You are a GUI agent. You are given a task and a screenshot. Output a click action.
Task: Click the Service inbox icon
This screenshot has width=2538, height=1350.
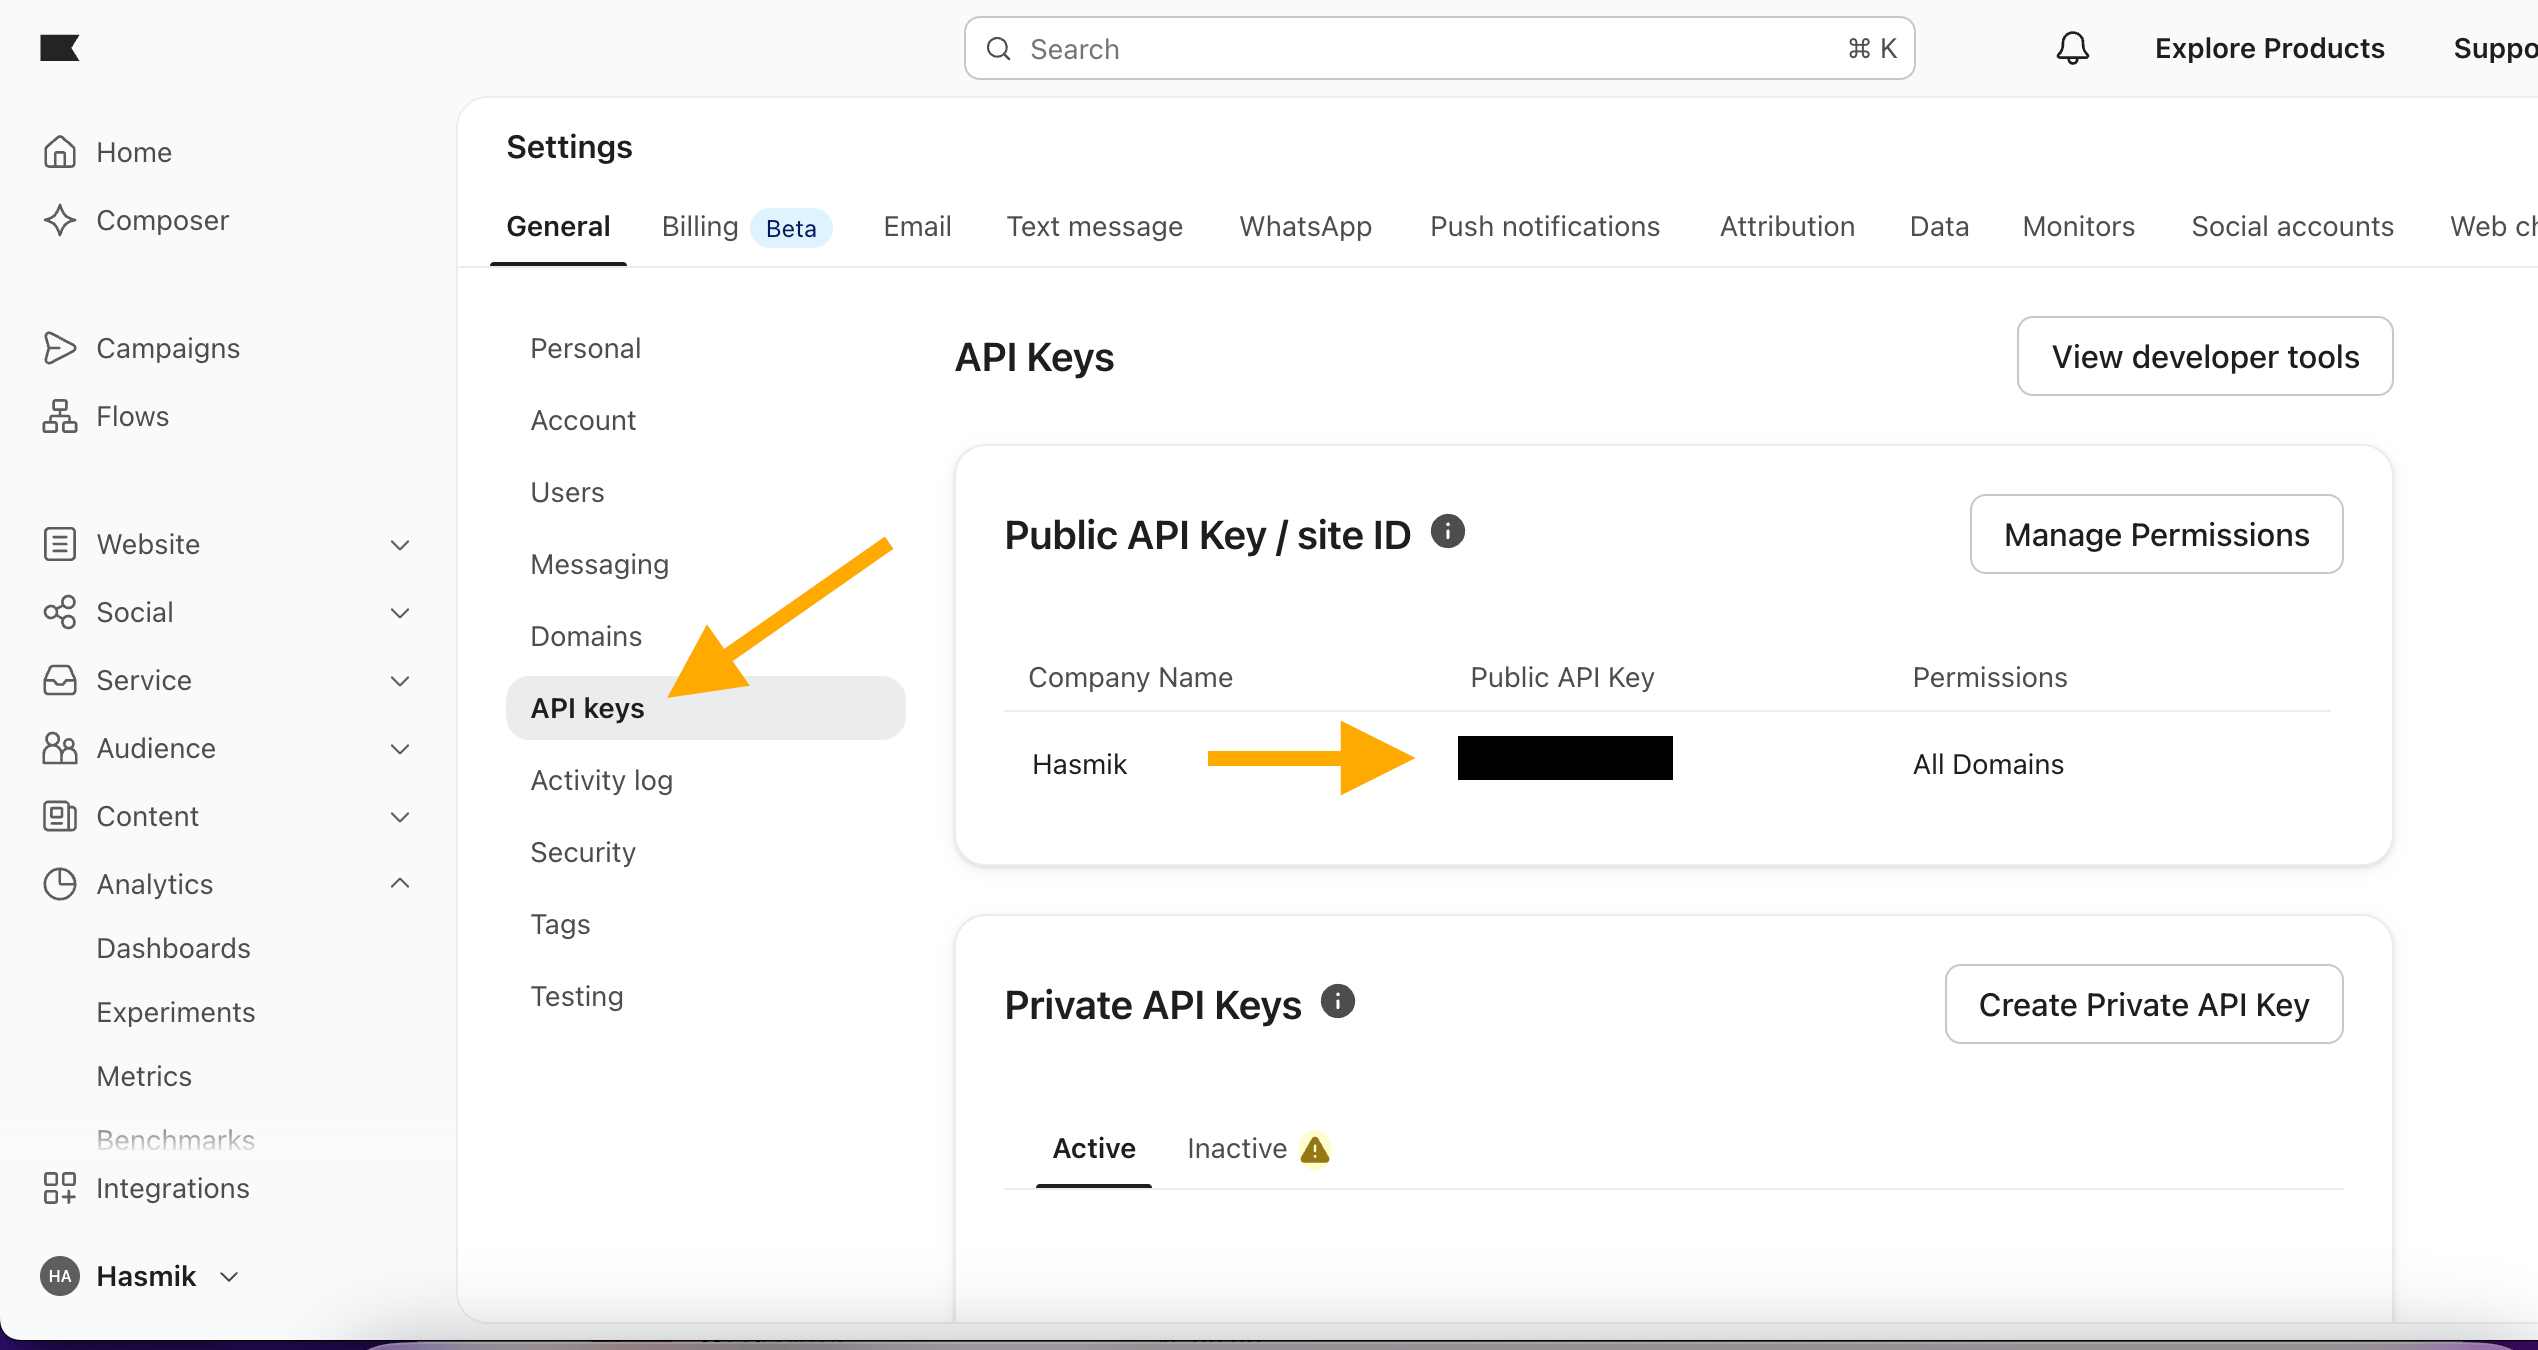coord(60,680)
